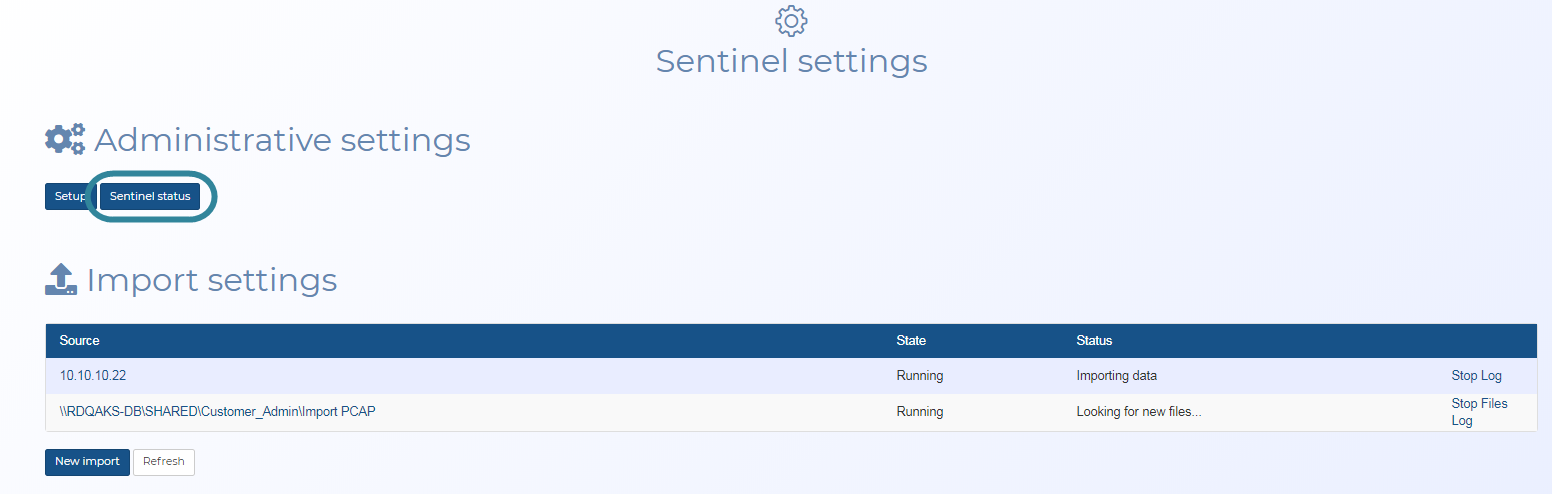The height and width of the screenshot is (494, 1552).
Task: Click the State column header
Action: click(911, 341)
